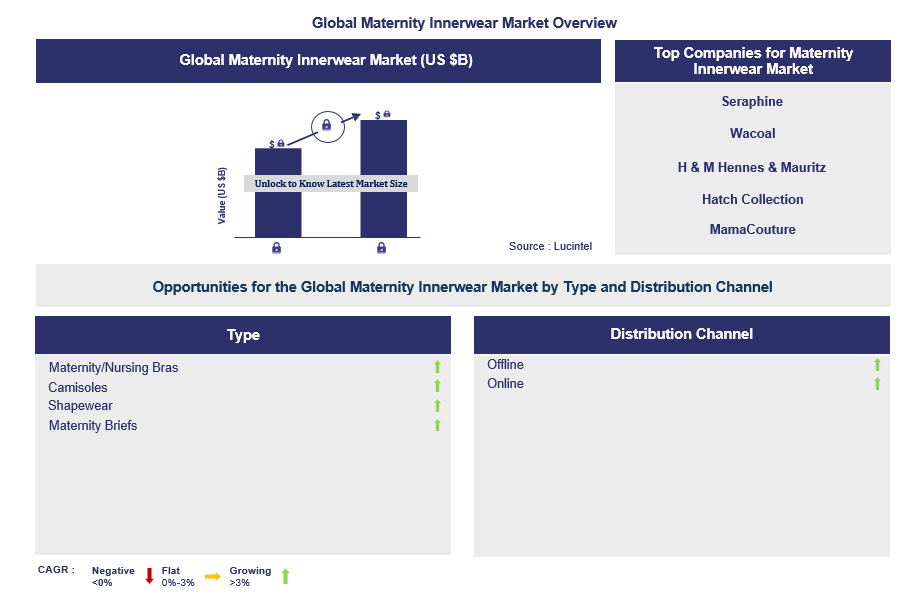This screenshot has width=921, height=602.
Task: Click lock icon below the right bar
Action: click(x=381, y=248)
